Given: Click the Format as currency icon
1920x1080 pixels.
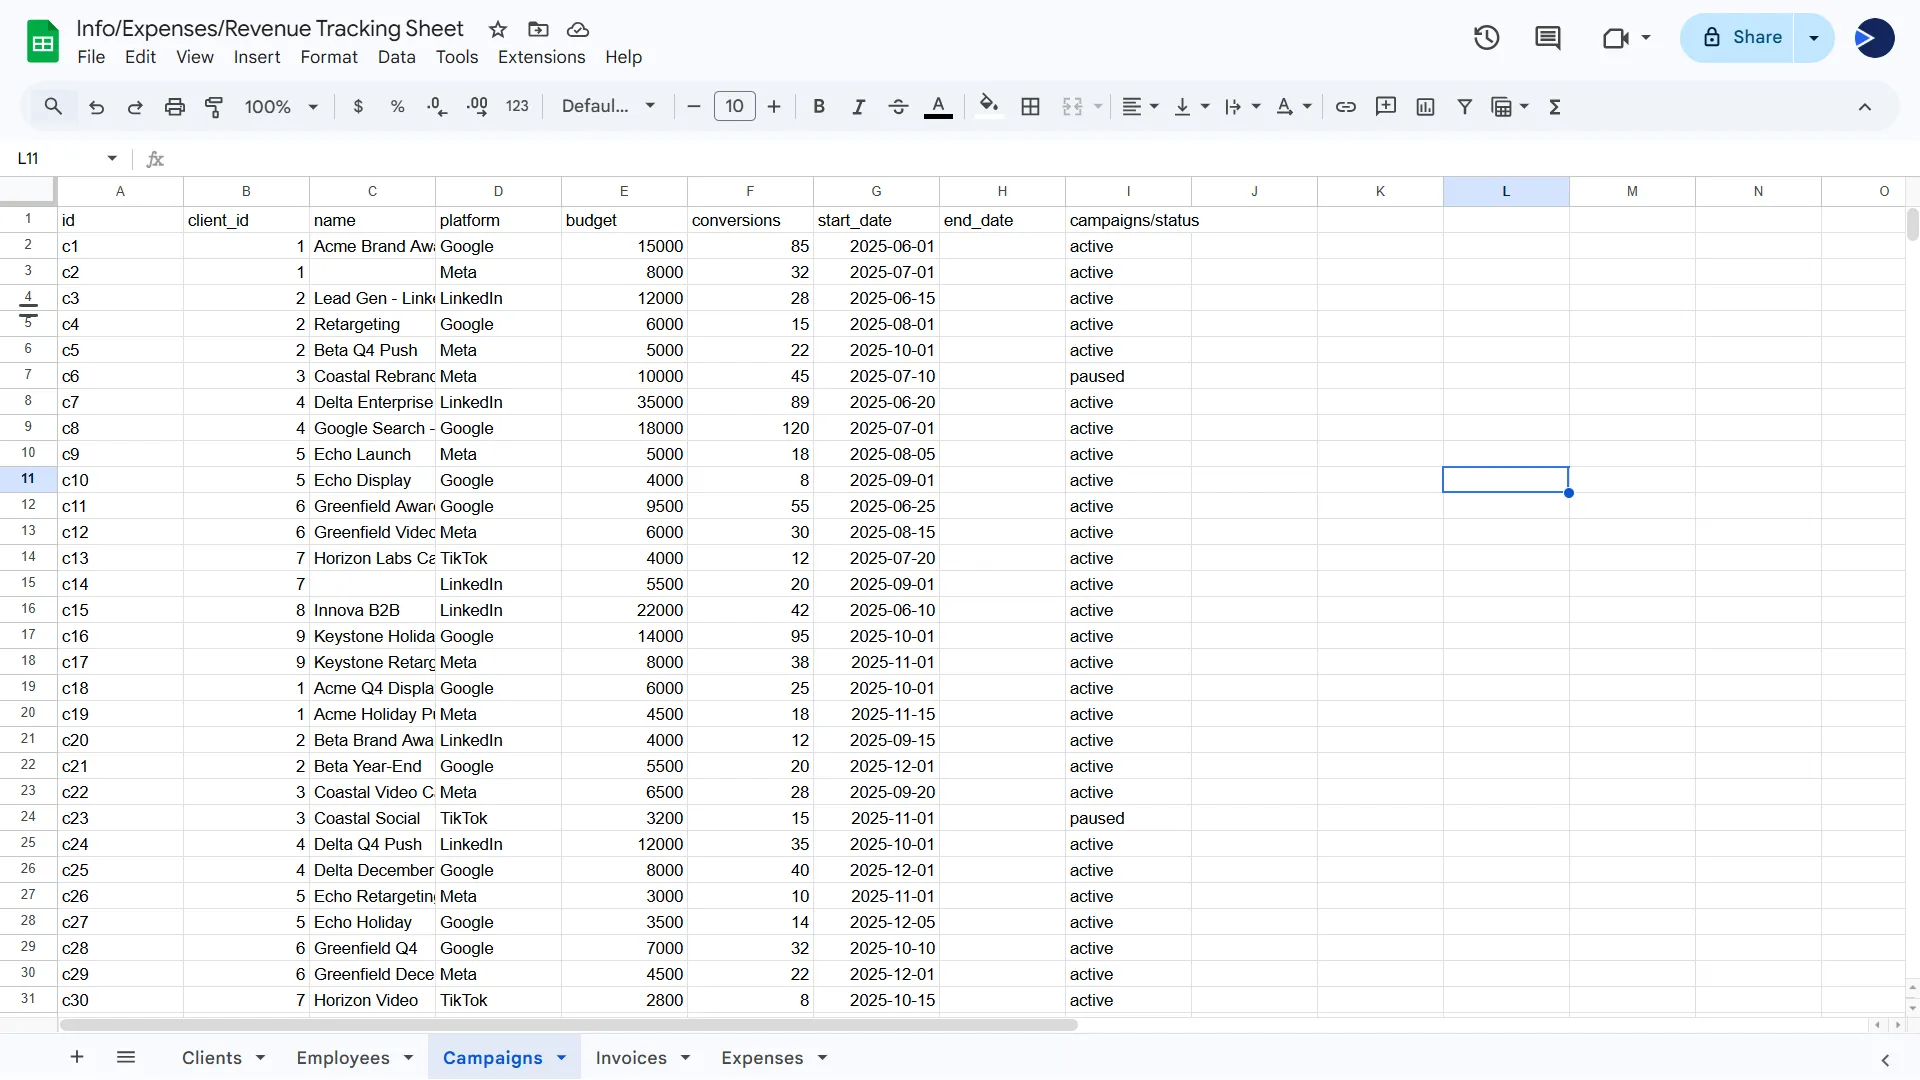Looking at the screenshot, I should (360, 106).
